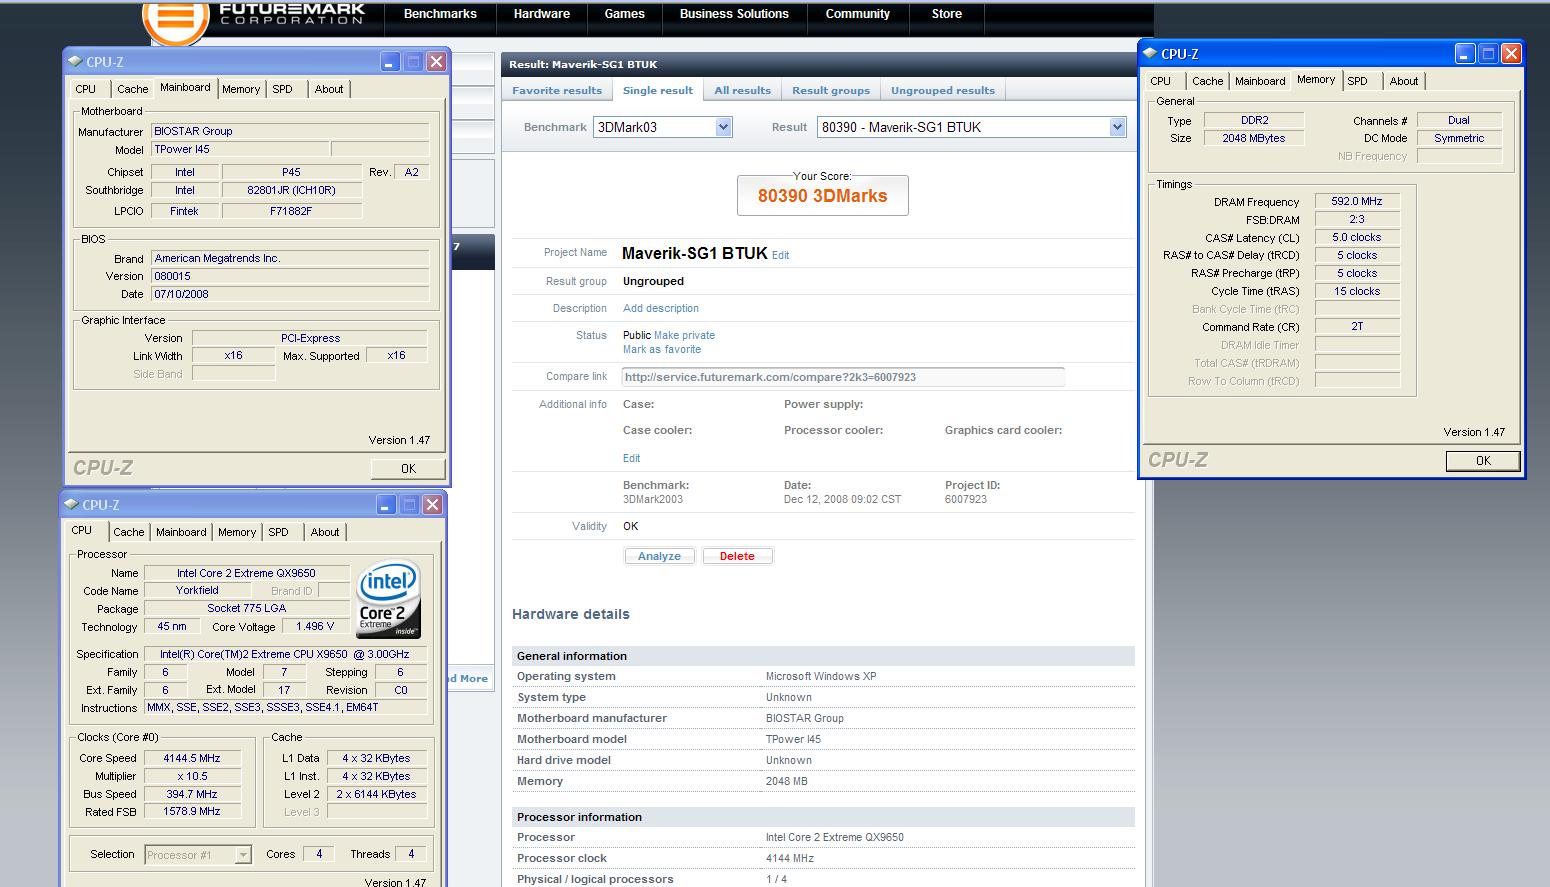Click the Mark as favorite link
The image size is (1550, 887).
tap(662, 349)
